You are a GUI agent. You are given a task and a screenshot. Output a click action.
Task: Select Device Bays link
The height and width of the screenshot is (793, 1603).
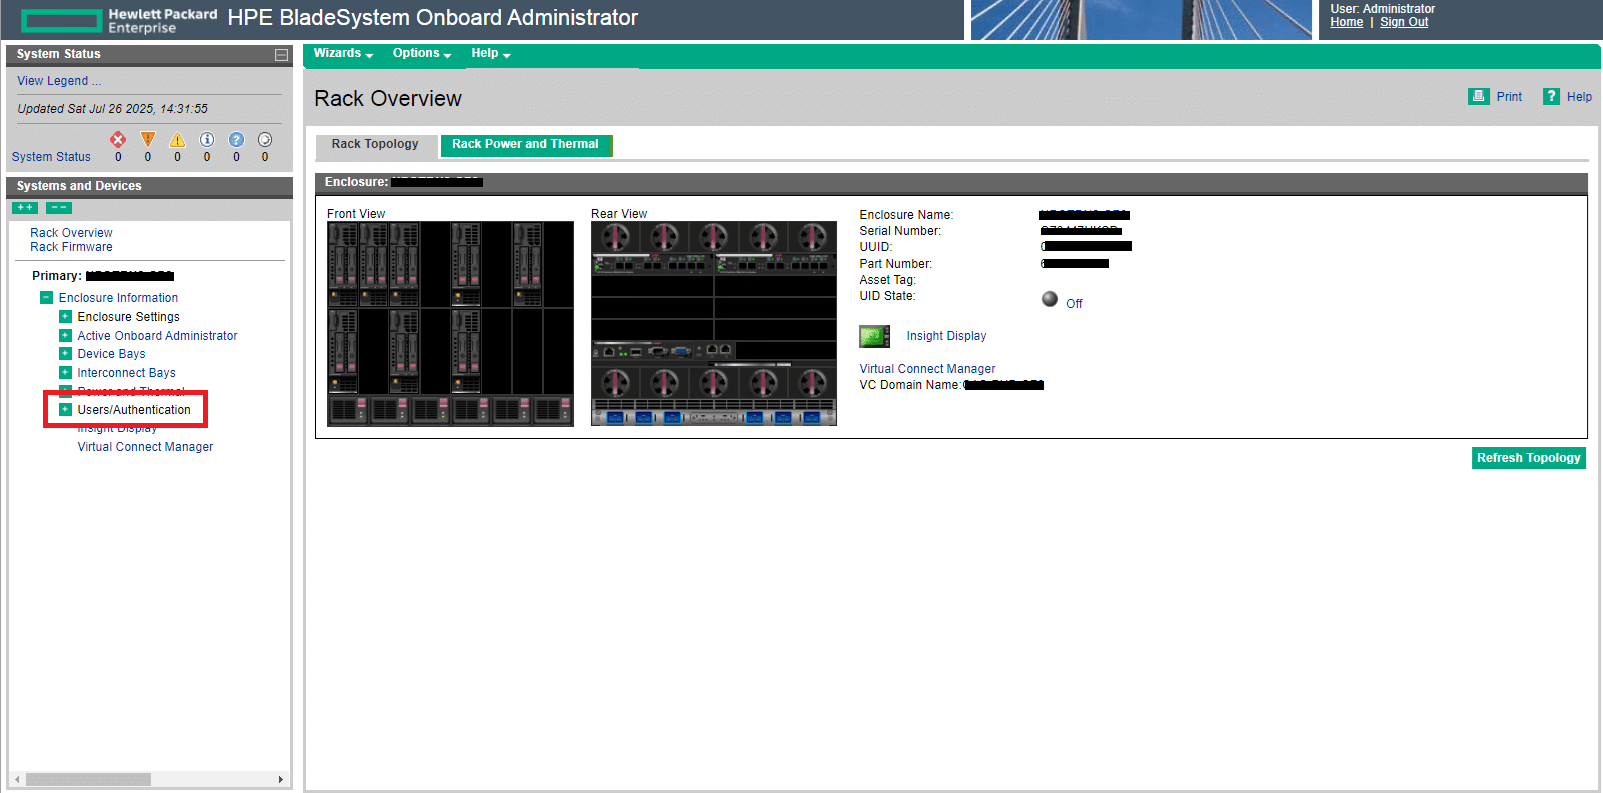111,354
